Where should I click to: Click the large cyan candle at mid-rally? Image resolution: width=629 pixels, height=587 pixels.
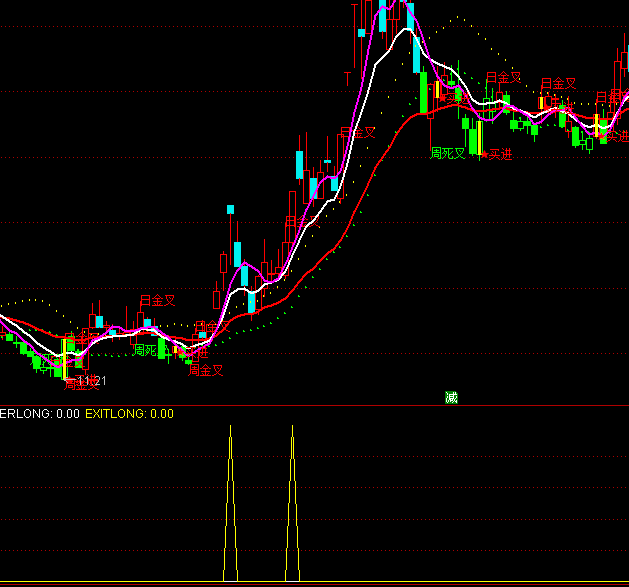pos(300,165)
